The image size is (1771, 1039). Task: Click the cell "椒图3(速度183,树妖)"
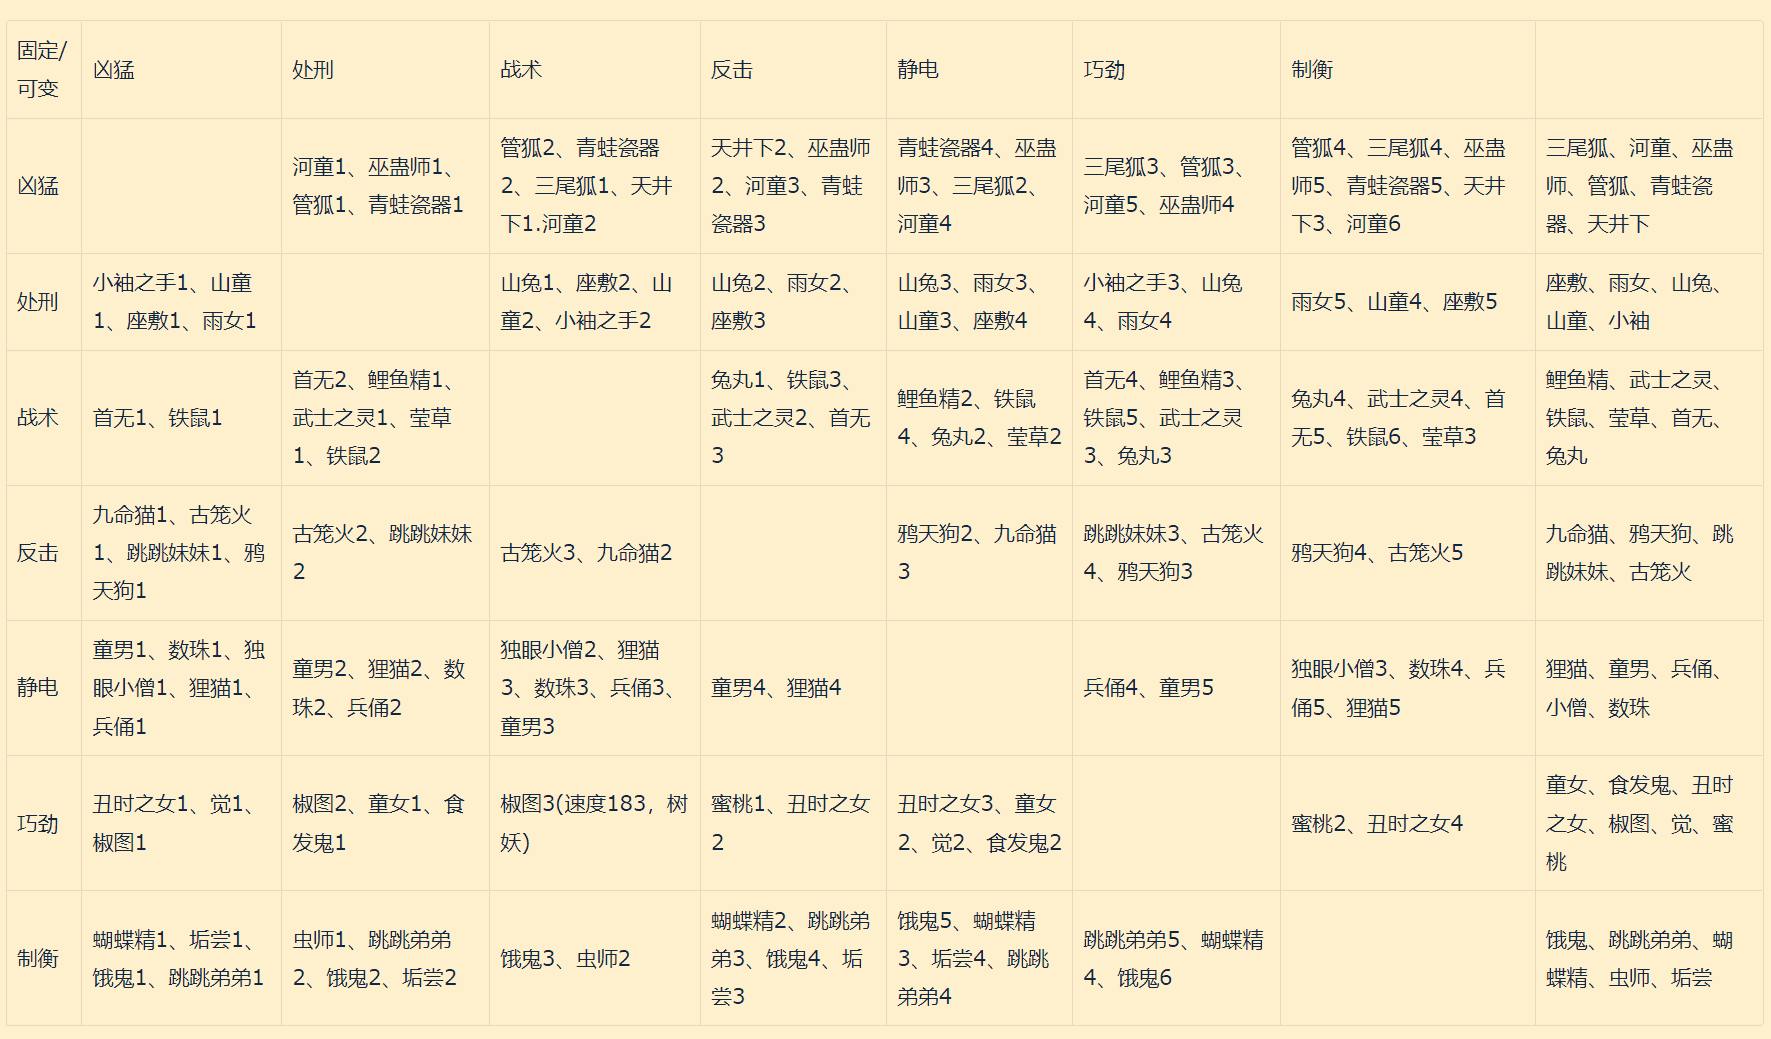tap(595, 823)
